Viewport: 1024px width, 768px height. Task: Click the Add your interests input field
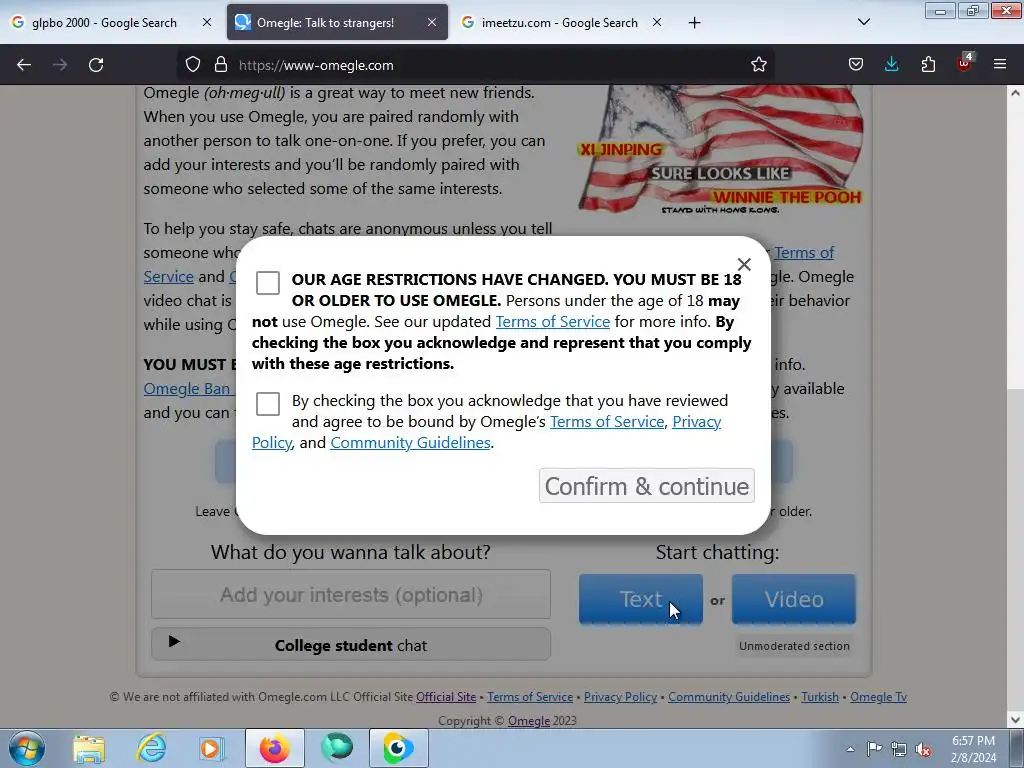(351, 594)
